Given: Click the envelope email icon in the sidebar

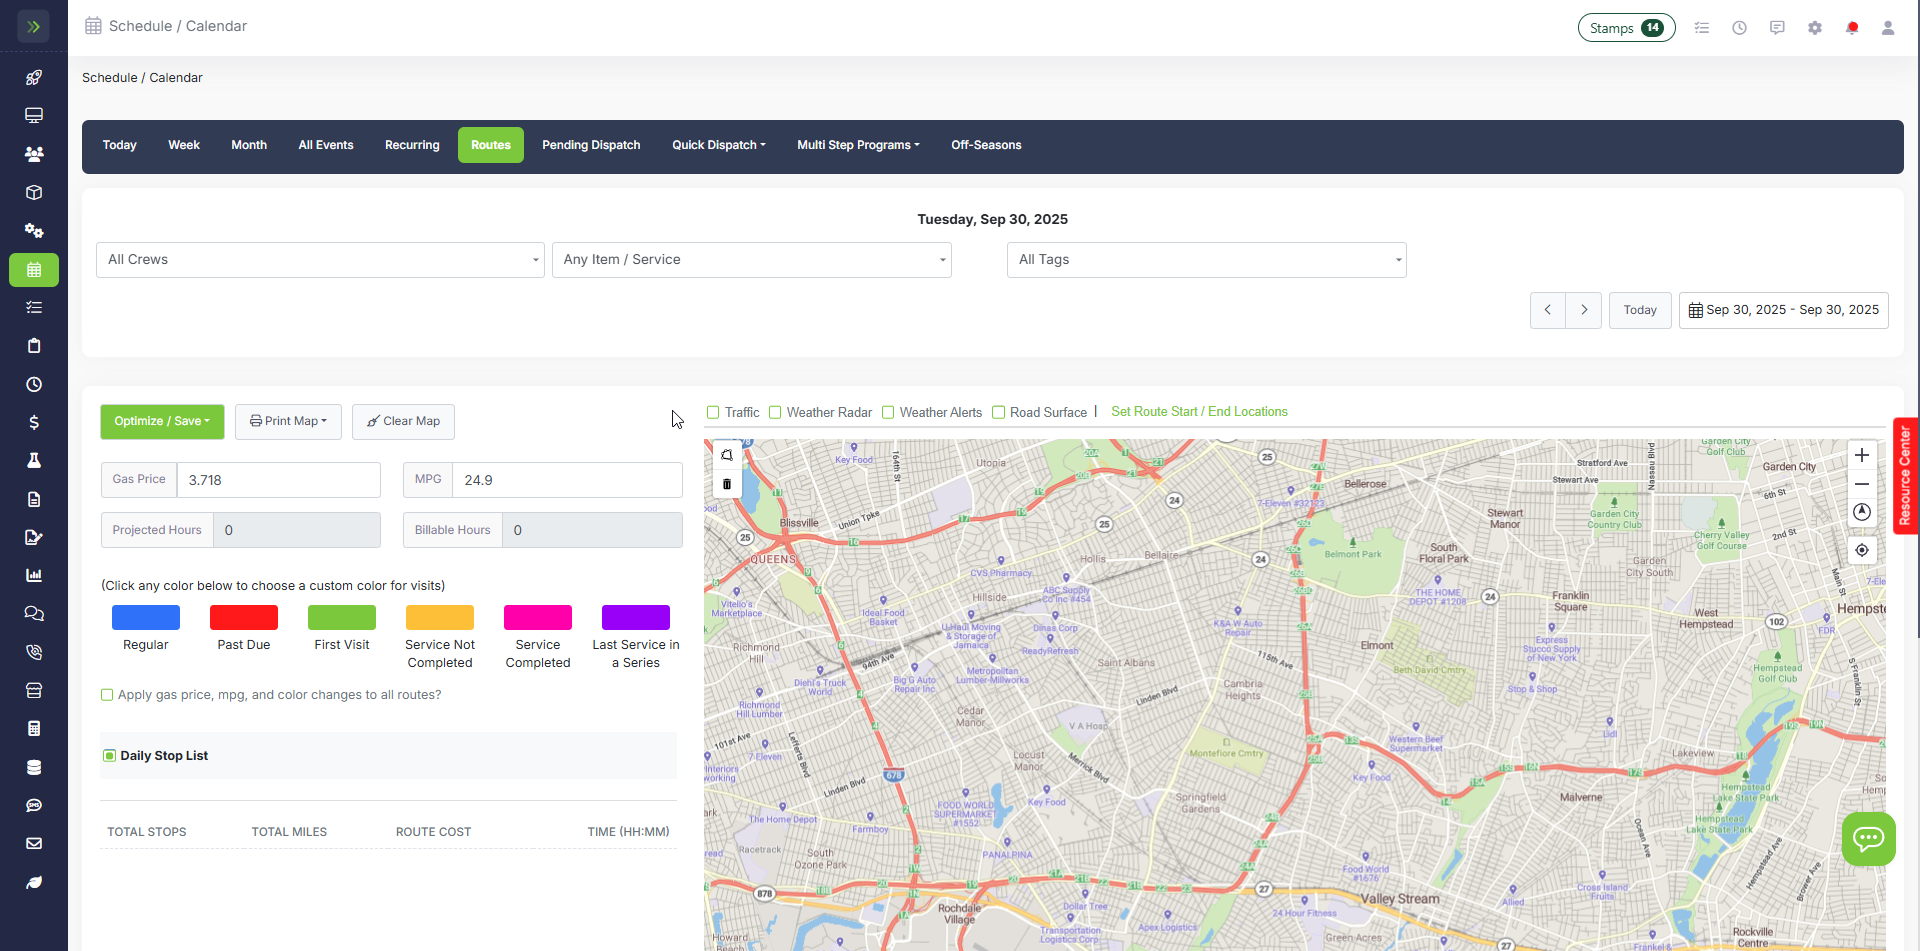Looking at the screenshot, I should click(x=34, y=843).
